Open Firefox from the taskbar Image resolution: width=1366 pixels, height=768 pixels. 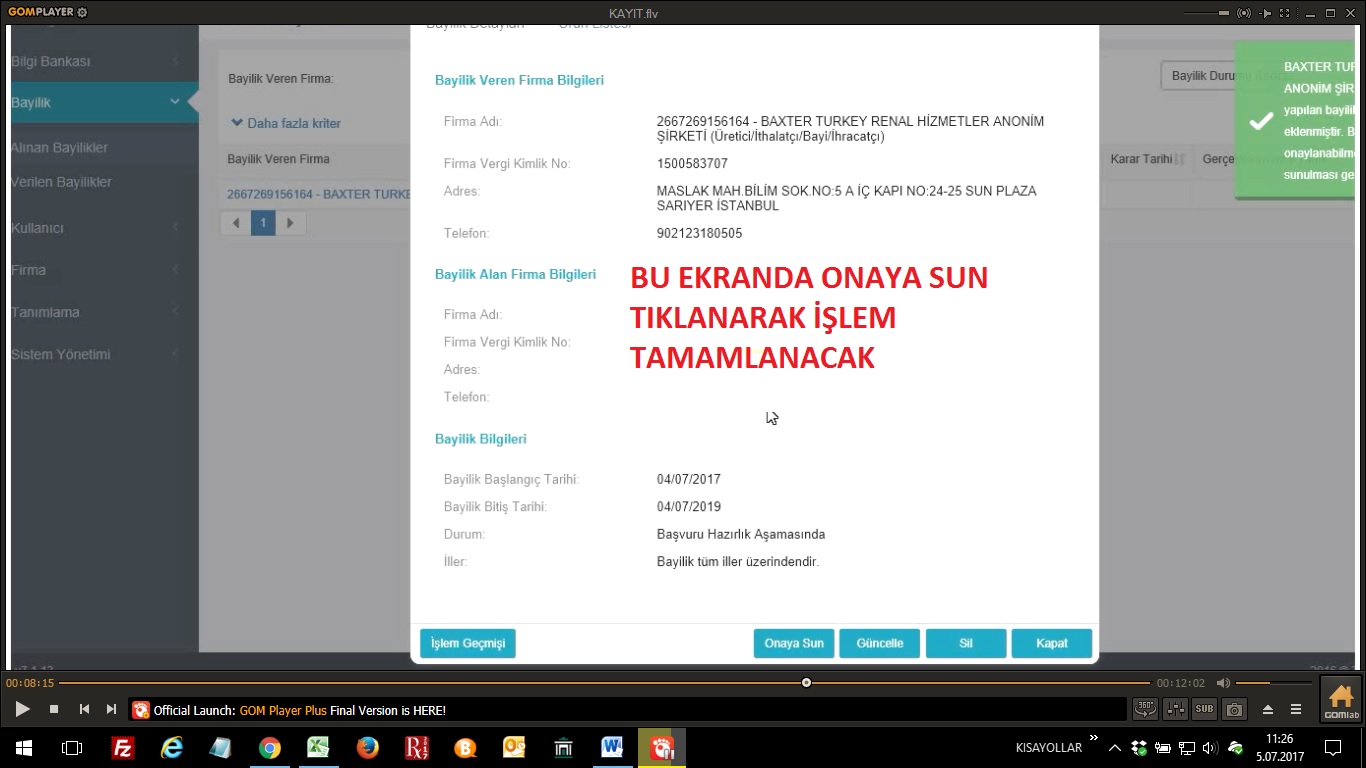367,747
